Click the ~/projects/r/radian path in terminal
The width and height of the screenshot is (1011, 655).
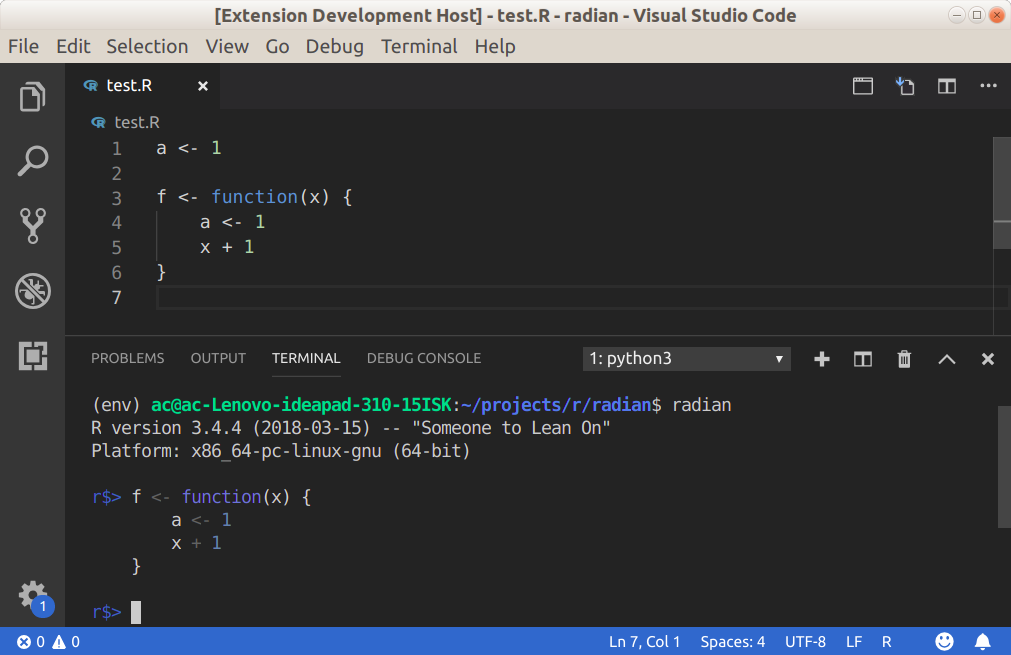click(556, 405)
